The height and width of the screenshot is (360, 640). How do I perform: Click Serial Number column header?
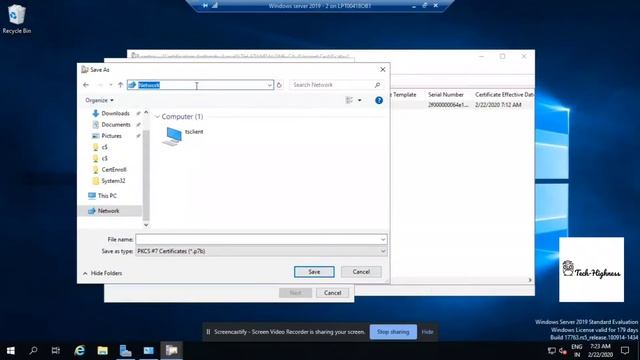pyautogui.click(x=446, y=95)
